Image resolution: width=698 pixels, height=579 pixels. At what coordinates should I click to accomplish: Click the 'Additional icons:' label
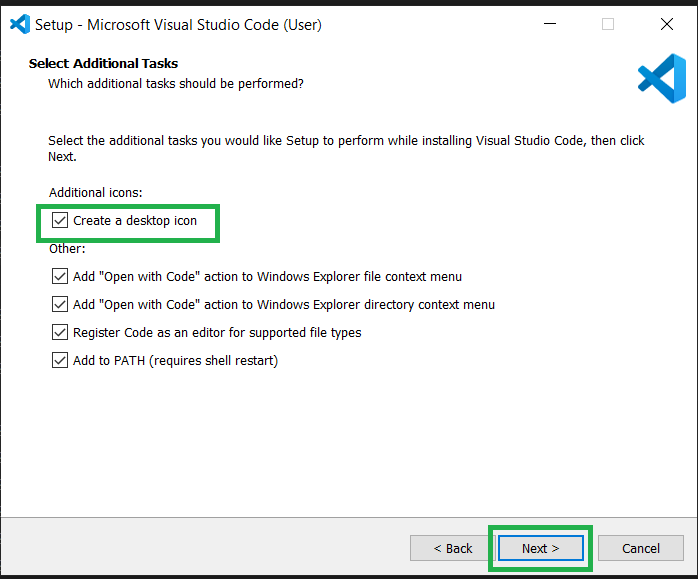click(x=96, y=193)
